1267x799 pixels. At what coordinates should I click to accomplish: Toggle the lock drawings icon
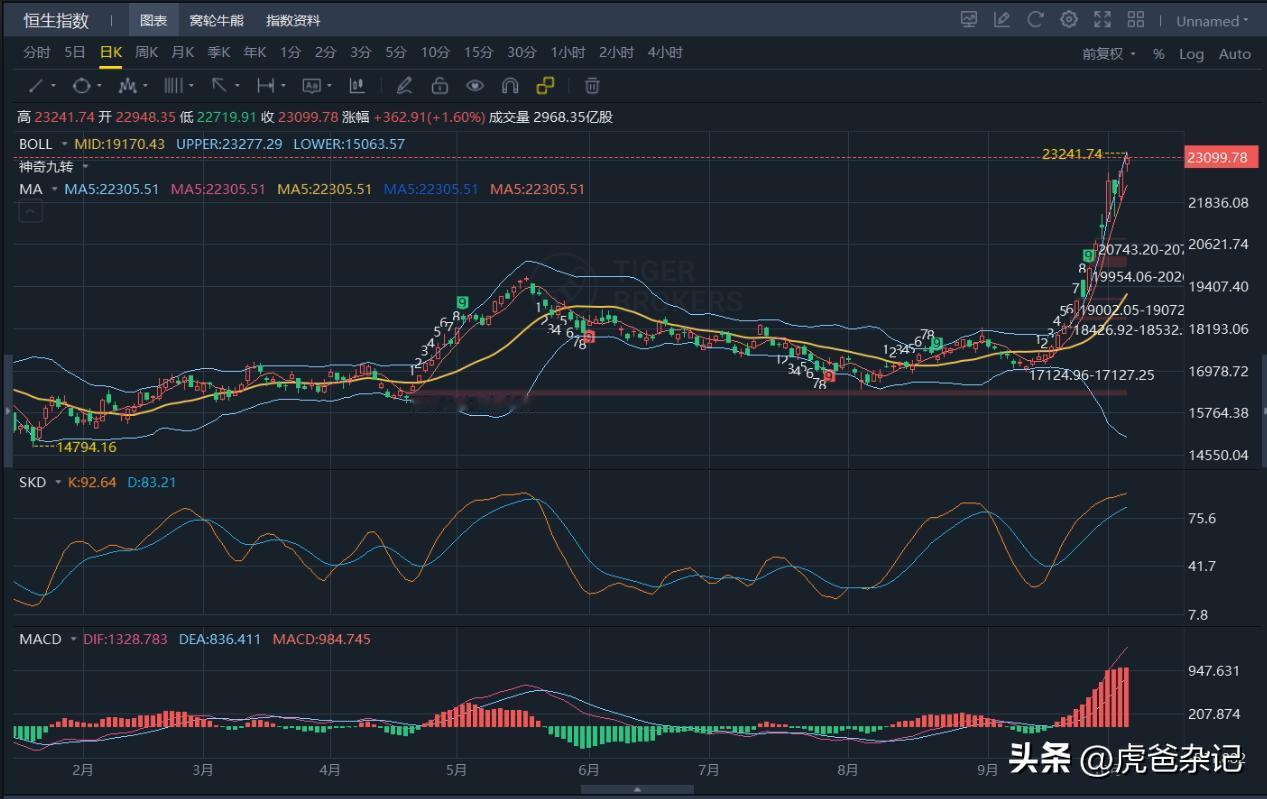click(439, 86)
